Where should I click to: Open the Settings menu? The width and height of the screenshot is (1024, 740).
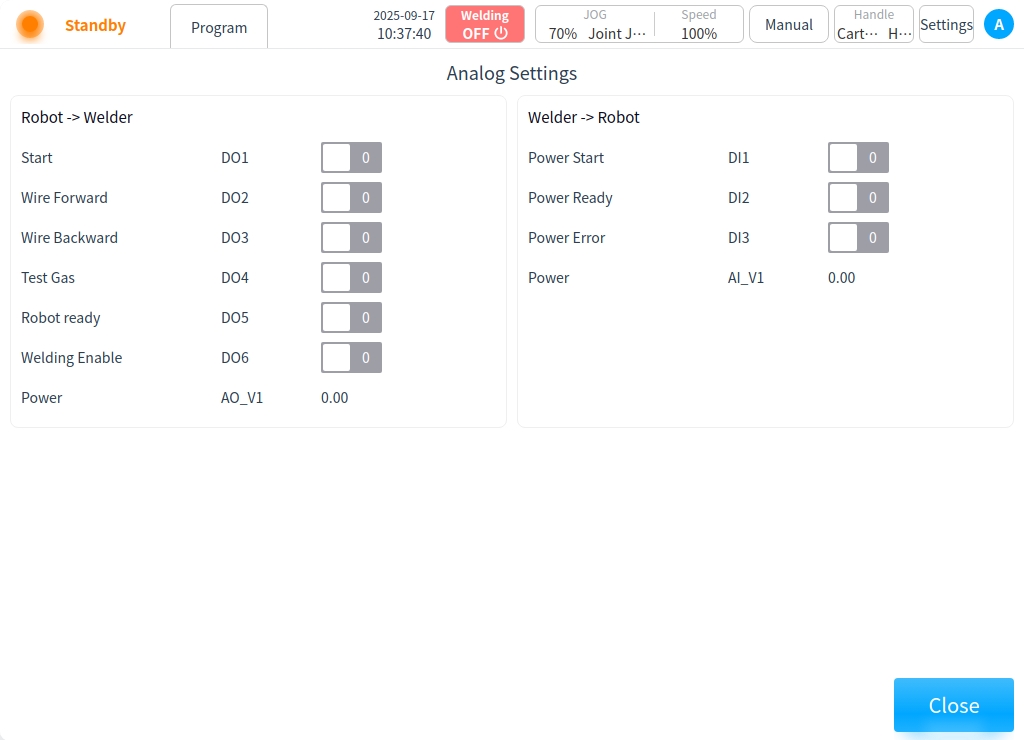946,25
